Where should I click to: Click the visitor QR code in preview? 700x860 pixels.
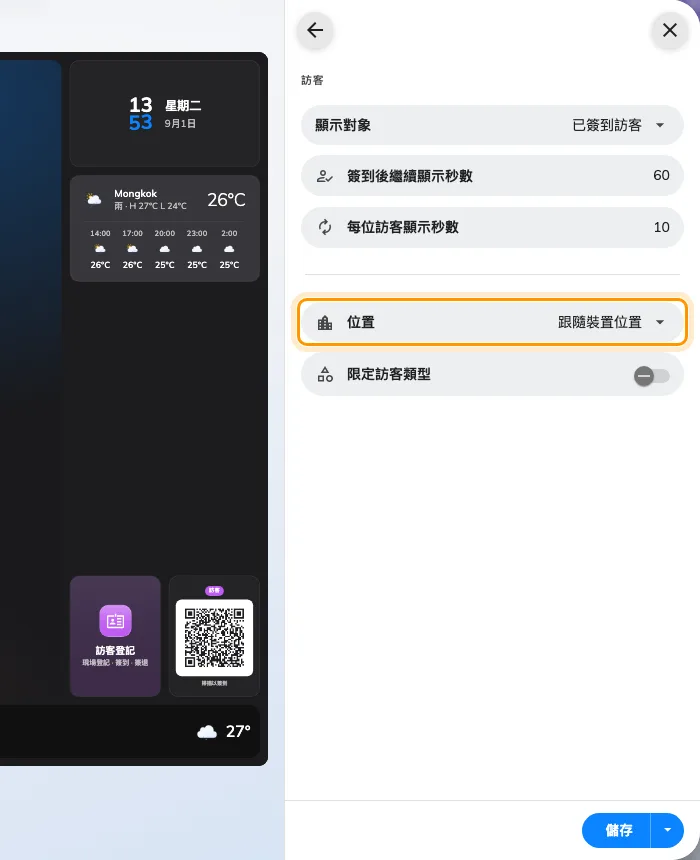[x=214, y=637]
